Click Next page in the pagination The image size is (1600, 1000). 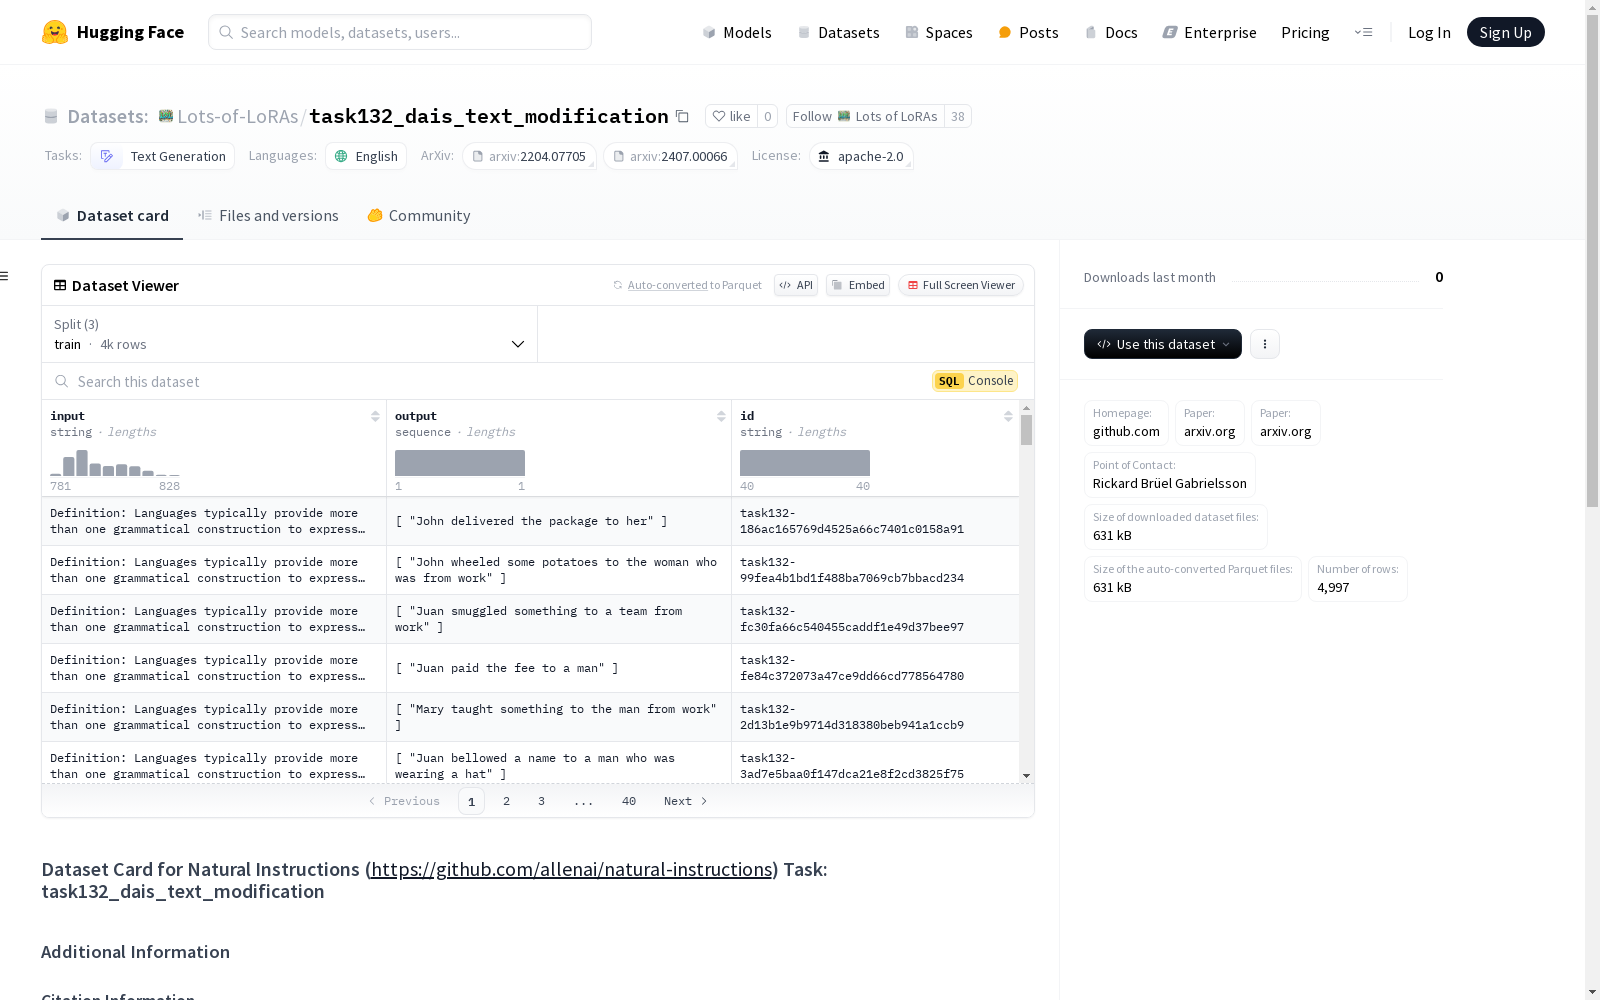coord(686,801)
